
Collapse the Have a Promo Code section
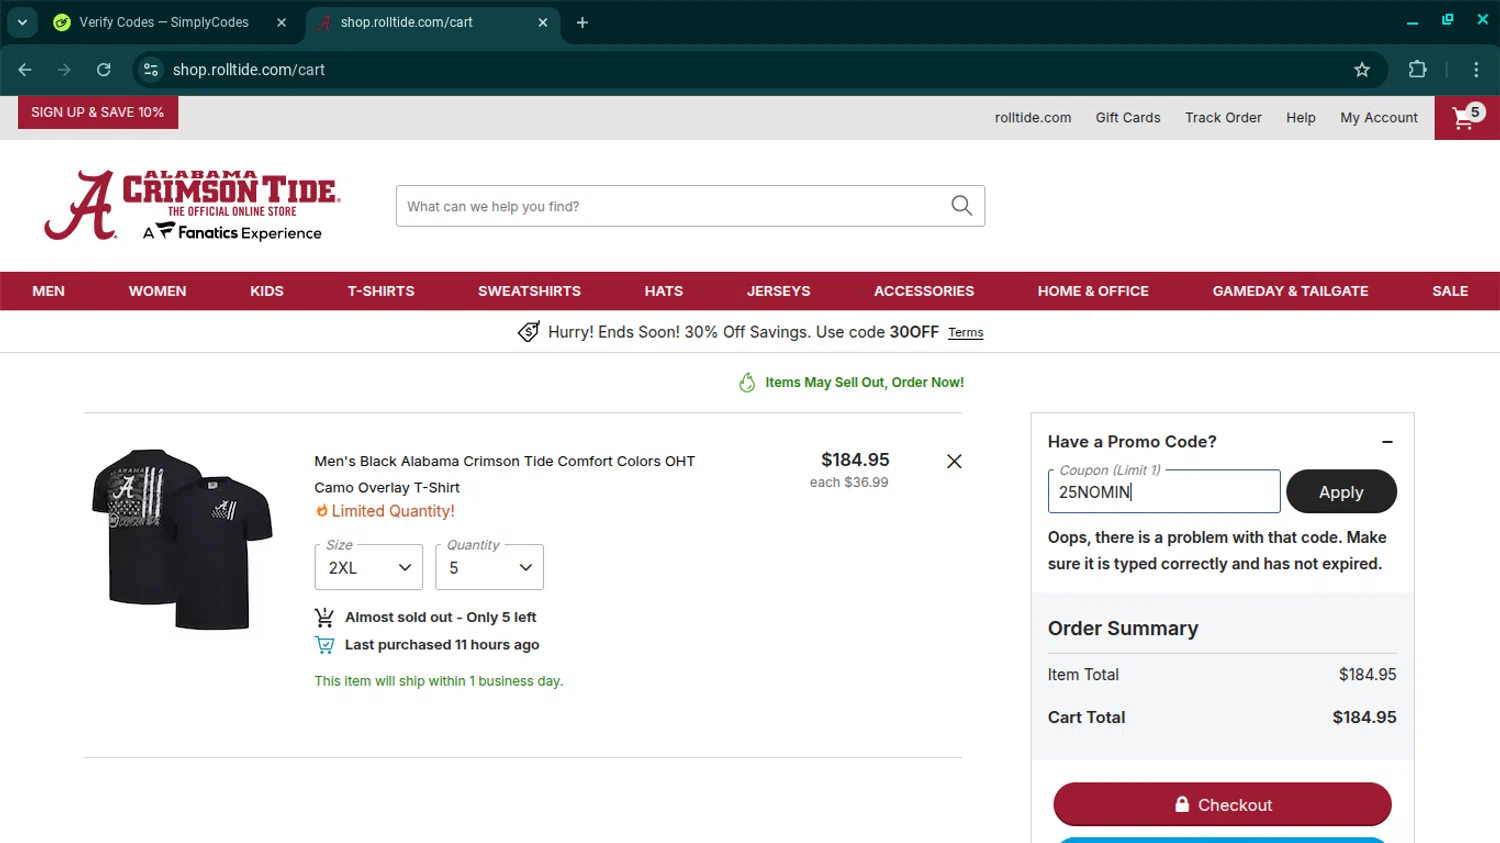click(1387, 442)
